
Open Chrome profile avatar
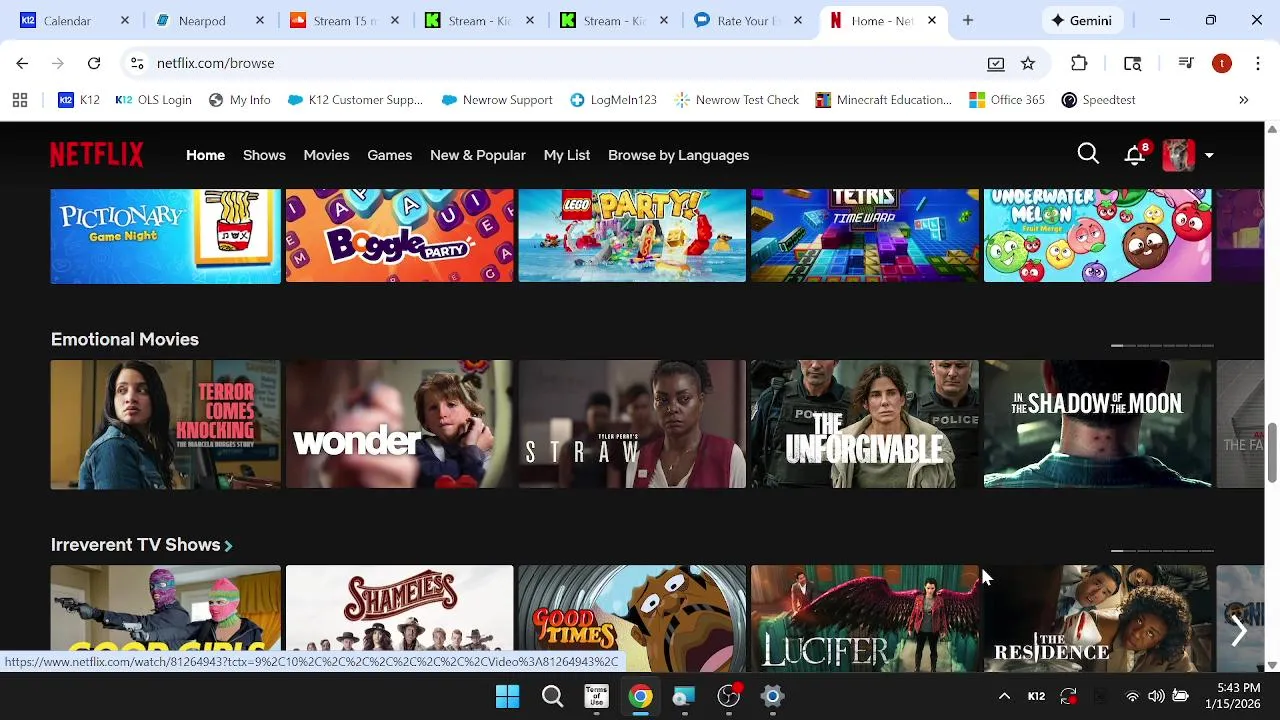[x=1222, y=63]
